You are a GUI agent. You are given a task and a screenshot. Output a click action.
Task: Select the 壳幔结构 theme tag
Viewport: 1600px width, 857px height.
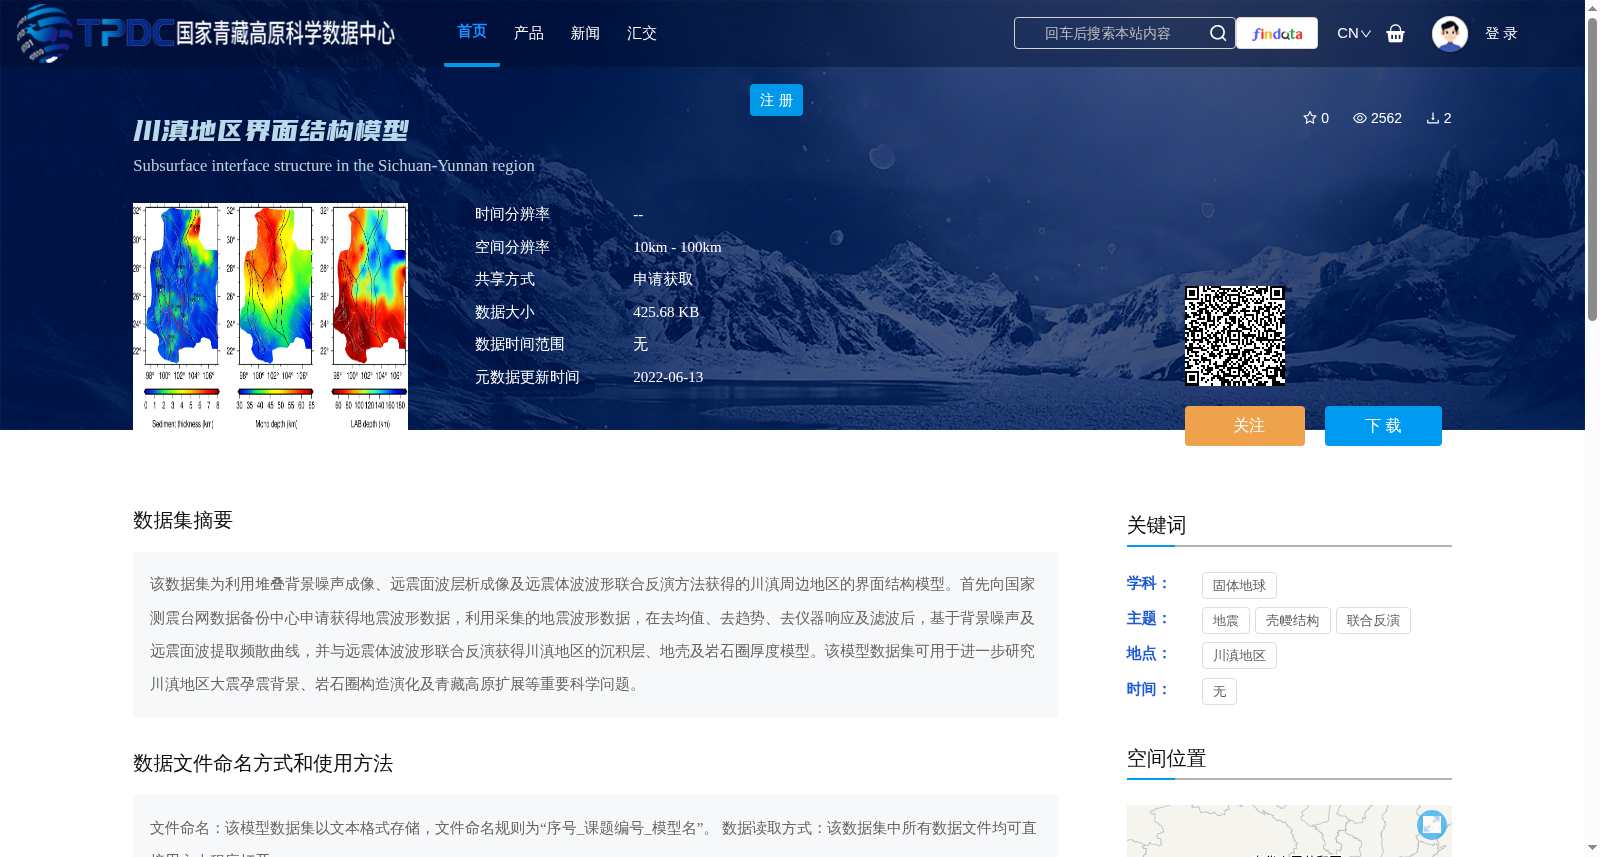1293,621
